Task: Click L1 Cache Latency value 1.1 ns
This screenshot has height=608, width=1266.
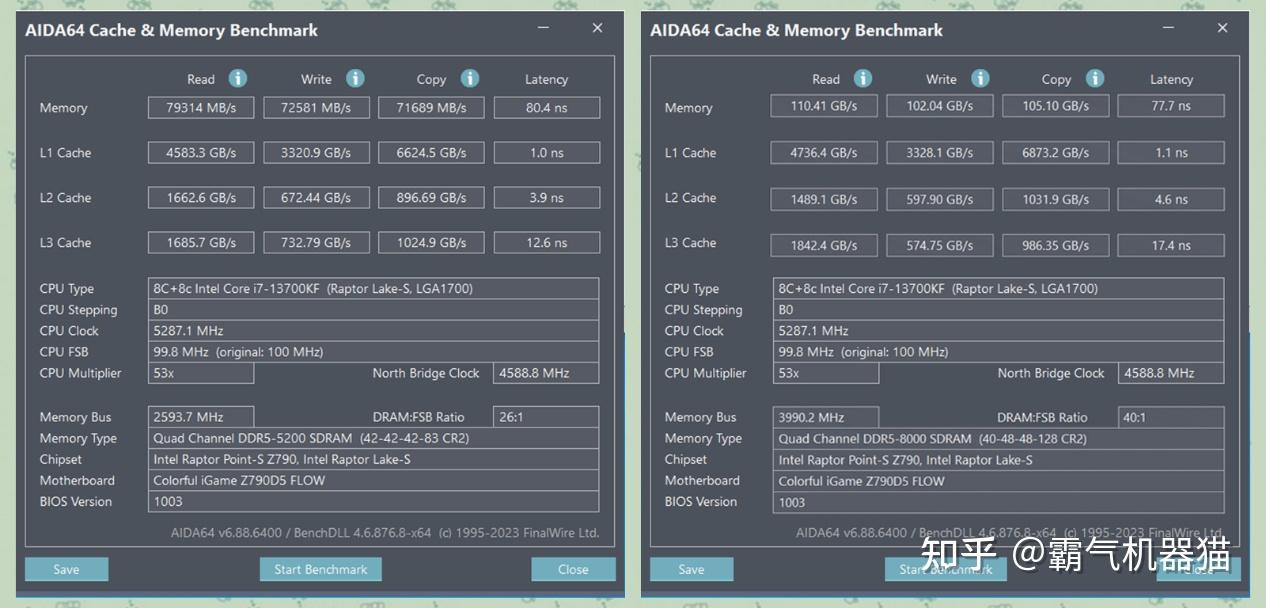Action: pos(1171,152)
